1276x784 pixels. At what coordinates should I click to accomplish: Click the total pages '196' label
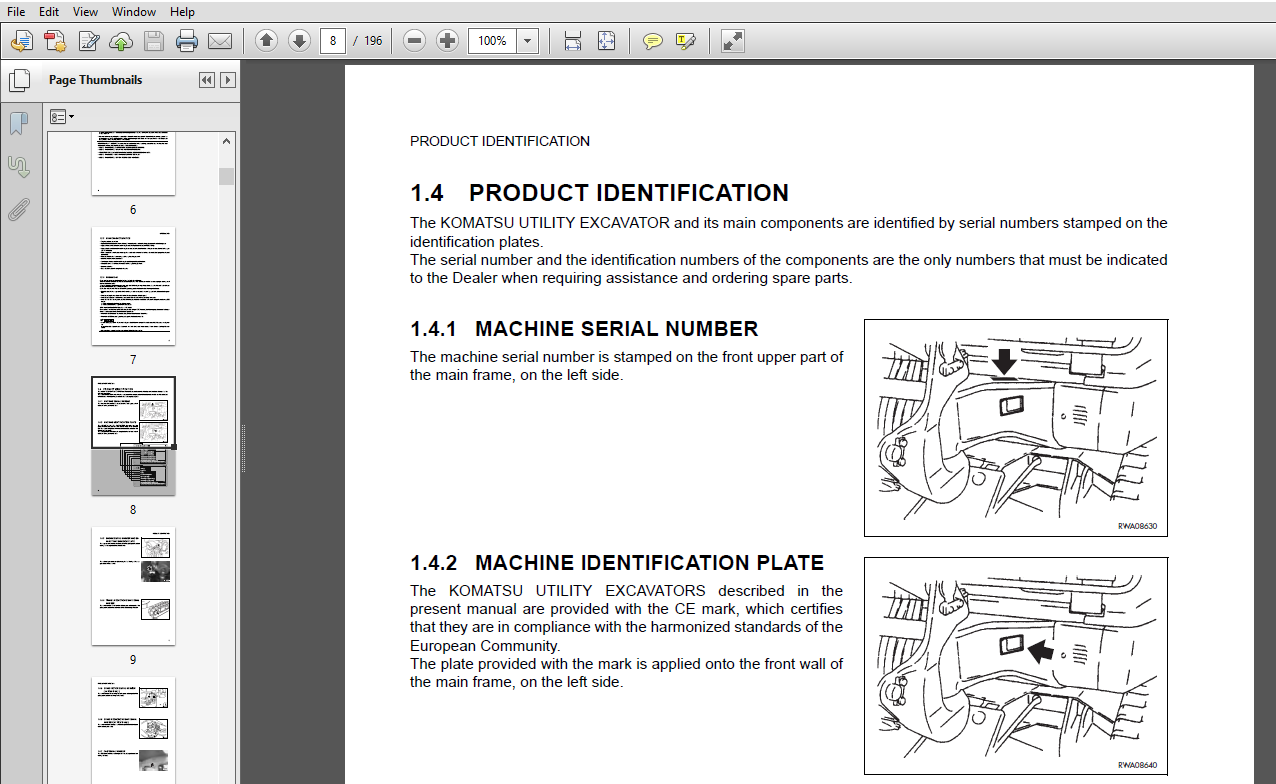pyautogui.click(x=372, y=41)
